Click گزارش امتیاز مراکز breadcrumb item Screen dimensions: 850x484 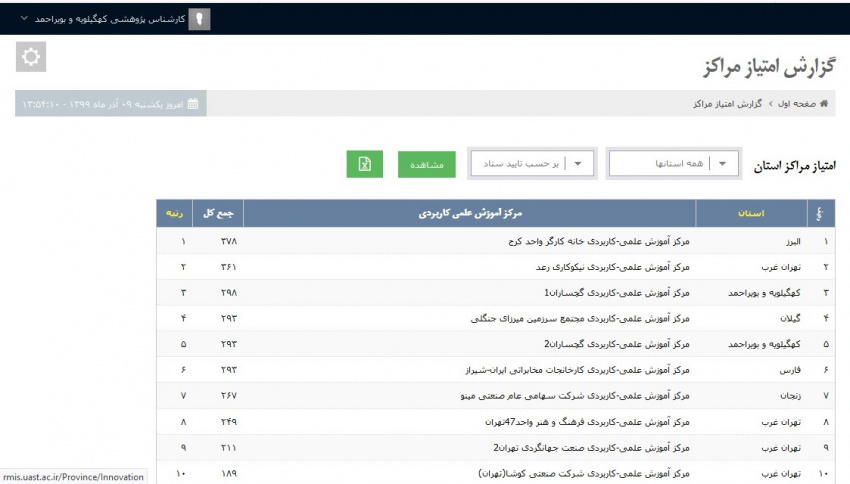(x=727, y=104)
